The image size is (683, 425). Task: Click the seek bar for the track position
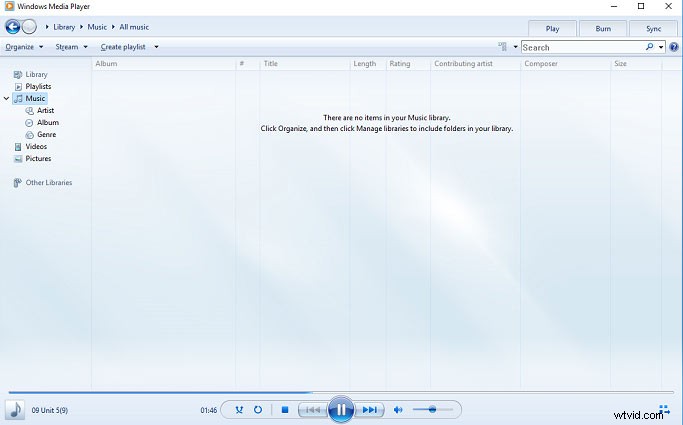click(341, 392)
